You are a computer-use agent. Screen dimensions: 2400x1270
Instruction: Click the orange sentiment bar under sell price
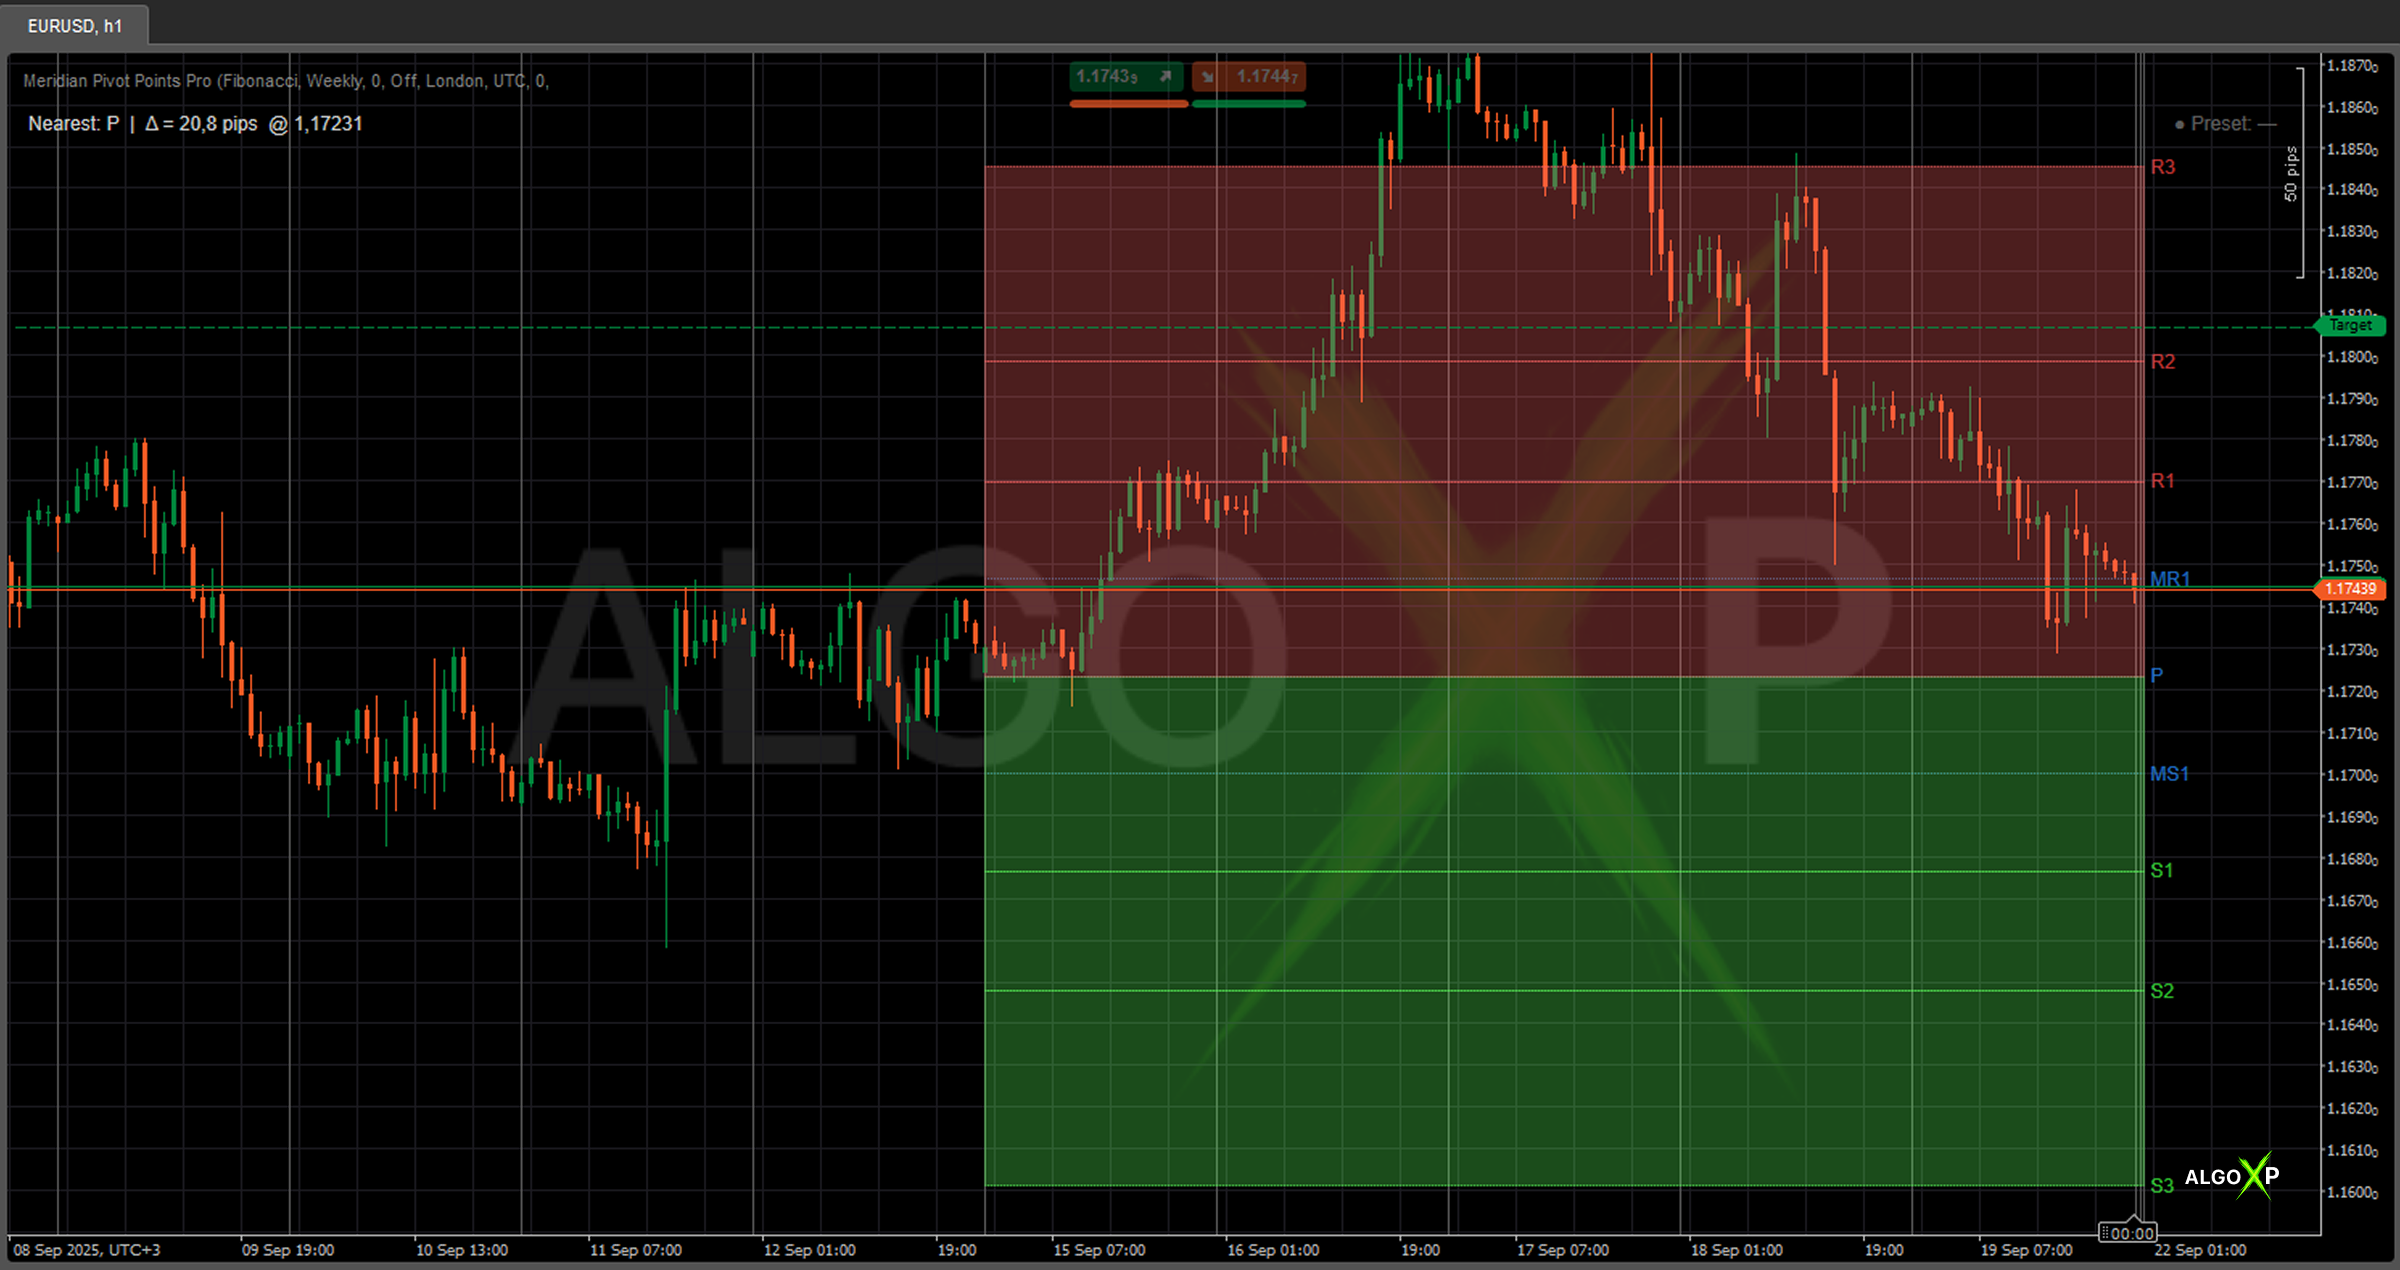pyautogui.click(x=1128, y=103)
